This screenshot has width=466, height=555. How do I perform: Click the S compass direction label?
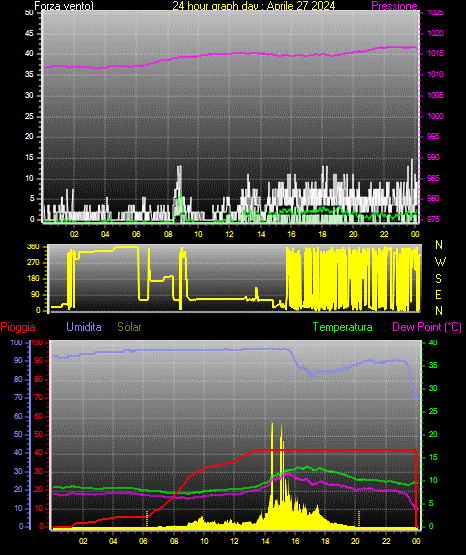[438, 279]
